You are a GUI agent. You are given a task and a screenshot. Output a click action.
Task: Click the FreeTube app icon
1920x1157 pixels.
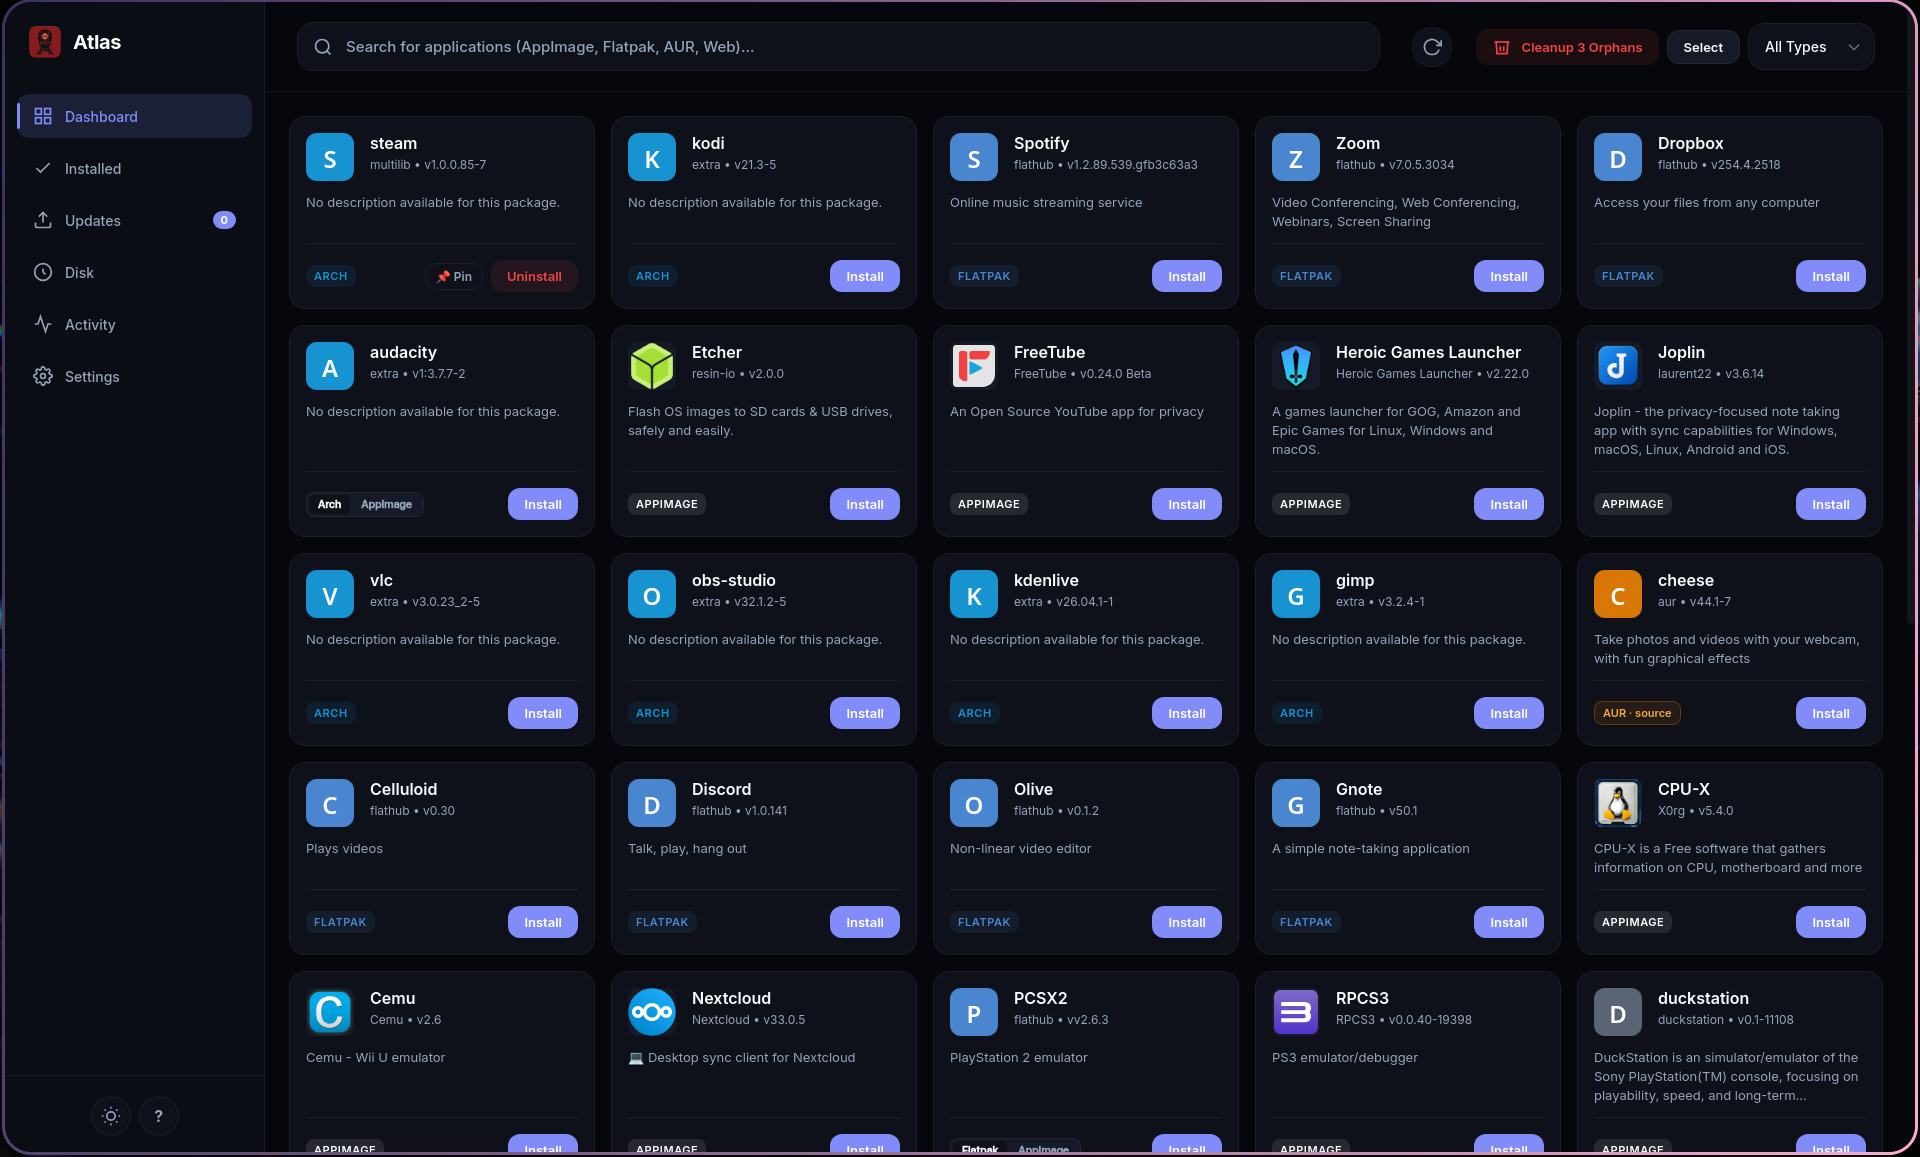pyautogui.click(x=974, y=366)
